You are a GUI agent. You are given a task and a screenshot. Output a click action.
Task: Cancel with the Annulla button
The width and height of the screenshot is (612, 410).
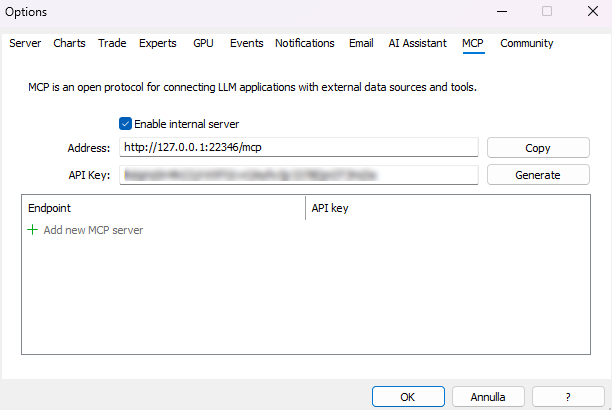click(488, 397)
